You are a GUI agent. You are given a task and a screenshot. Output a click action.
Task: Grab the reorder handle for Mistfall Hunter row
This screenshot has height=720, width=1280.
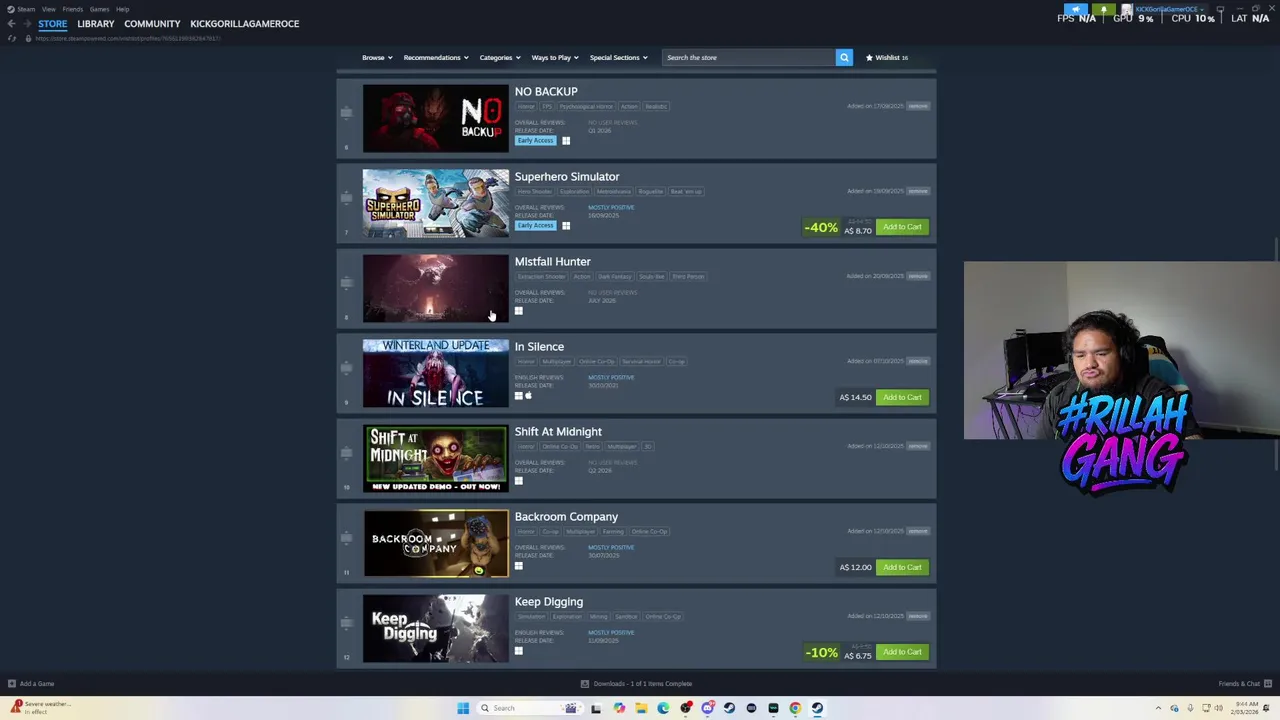346,283
